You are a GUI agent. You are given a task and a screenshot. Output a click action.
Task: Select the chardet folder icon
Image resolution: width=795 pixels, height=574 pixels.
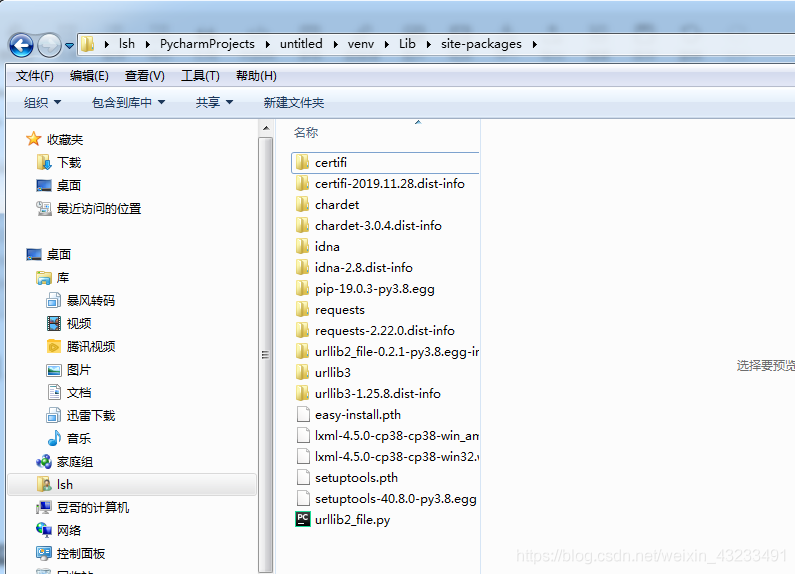coord(303,204)
